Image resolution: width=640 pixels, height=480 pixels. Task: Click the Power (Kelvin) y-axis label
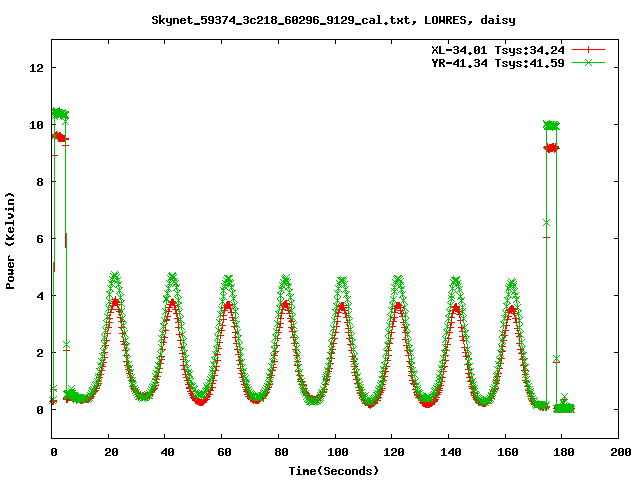[x=10, y=241]
